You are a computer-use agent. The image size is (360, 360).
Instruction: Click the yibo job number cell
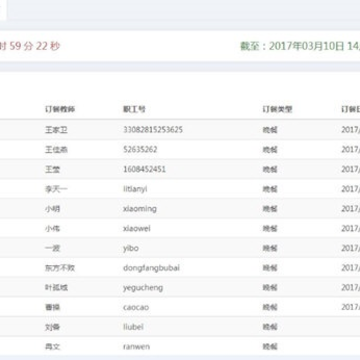(131, 248)
